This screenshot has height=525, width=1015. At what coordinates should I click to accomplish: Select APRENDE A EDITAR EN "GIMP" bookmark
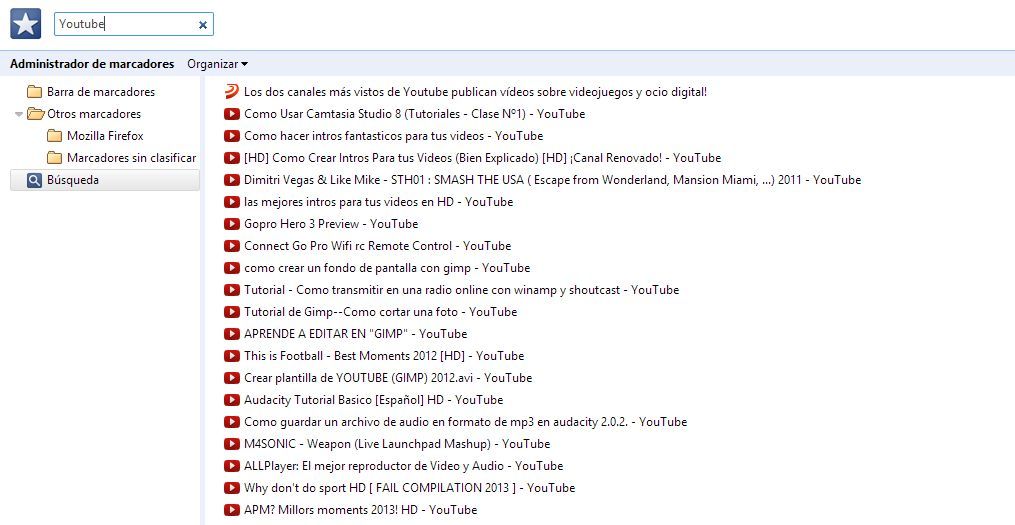[355, 334]
